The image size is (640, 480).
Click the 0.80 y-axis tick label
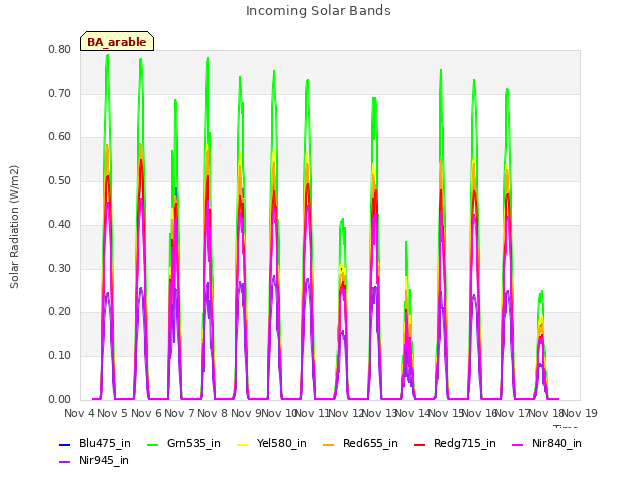click(x=60, y=49)
